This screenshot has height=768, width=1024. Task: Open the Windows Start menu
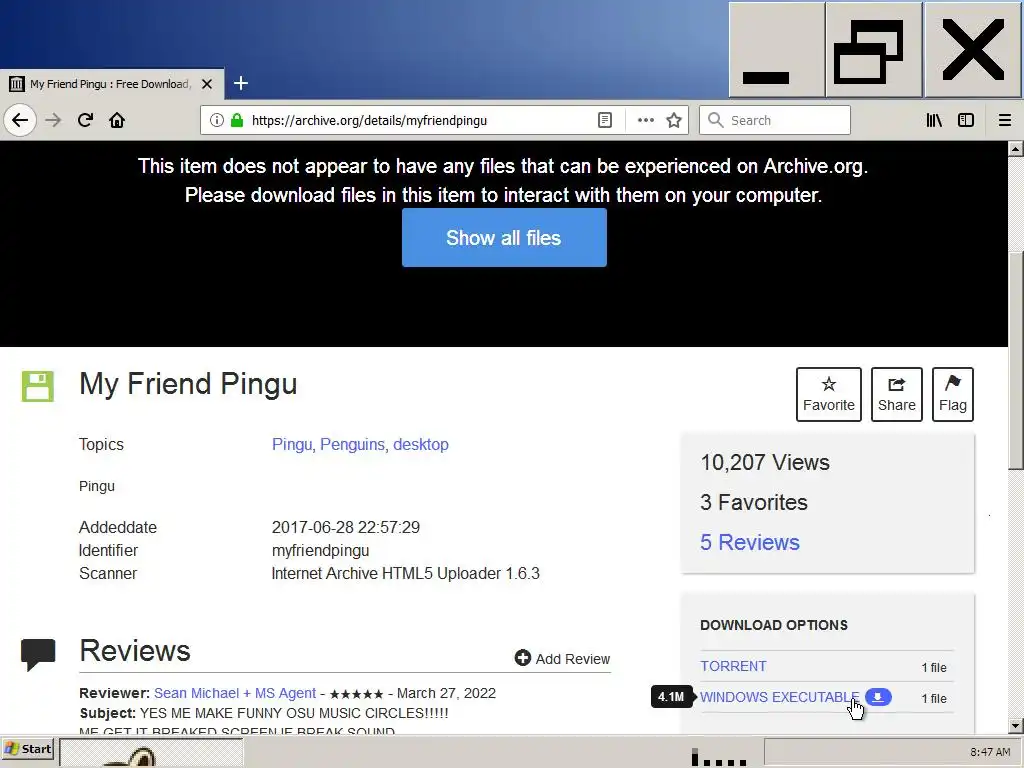click(x=27, y=749)
